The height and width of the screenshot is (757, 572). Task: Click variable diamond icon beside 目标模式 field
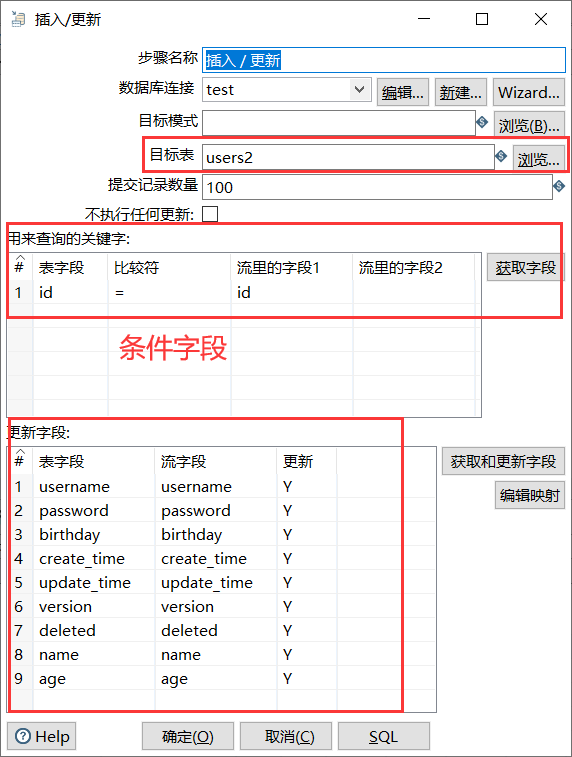tap(482, 122)
